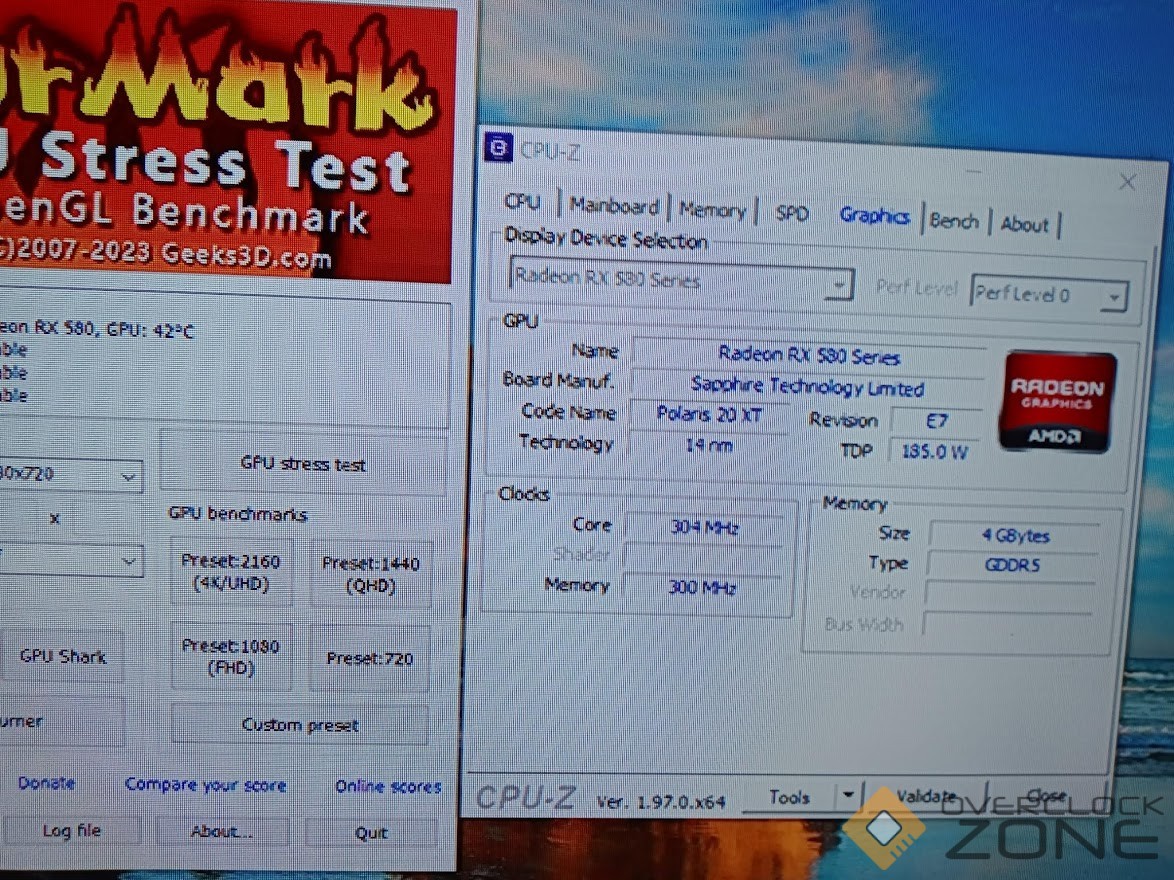Click the GPU: 42°C temperature text in FurMark
The width and height of the screenshot is (1174, 880).
click(150, 330)
